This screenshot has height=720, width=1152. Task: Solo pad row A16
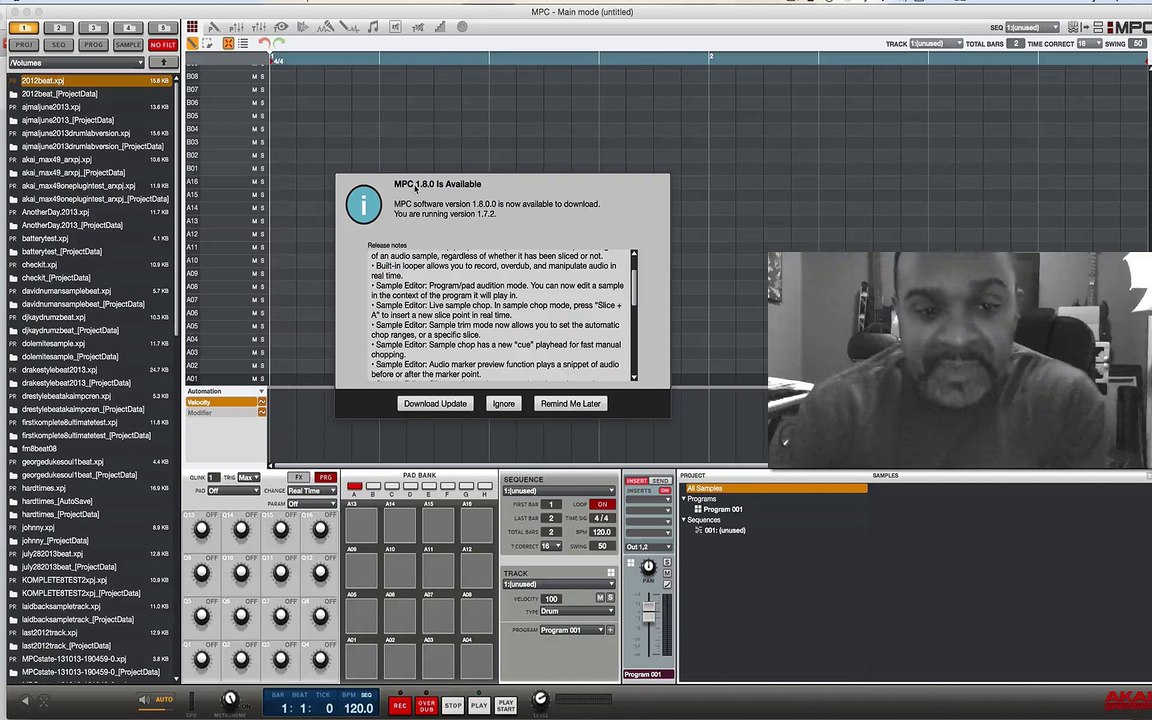click(262, 181)
